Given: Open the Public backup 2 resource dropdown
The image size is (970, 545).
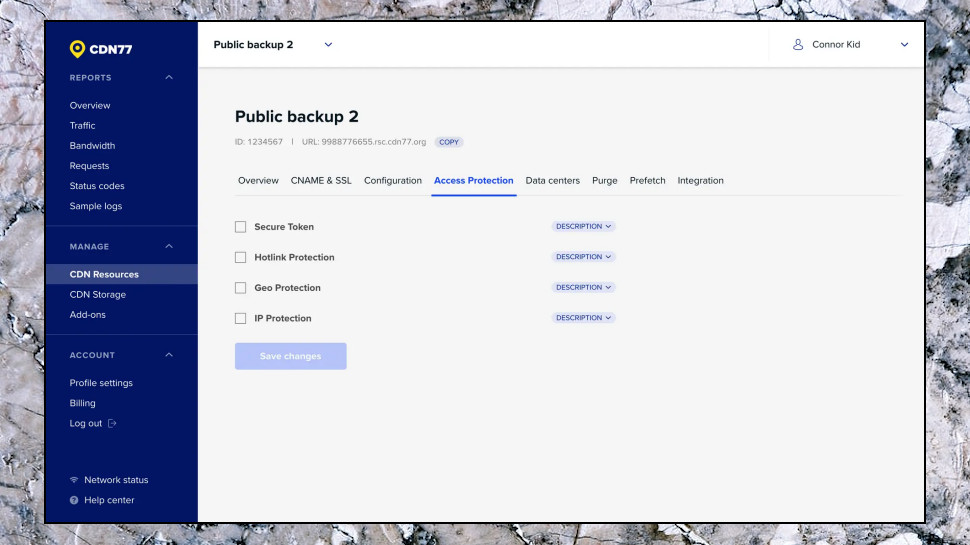Looking at the screenshot, I should pos(328,45).
